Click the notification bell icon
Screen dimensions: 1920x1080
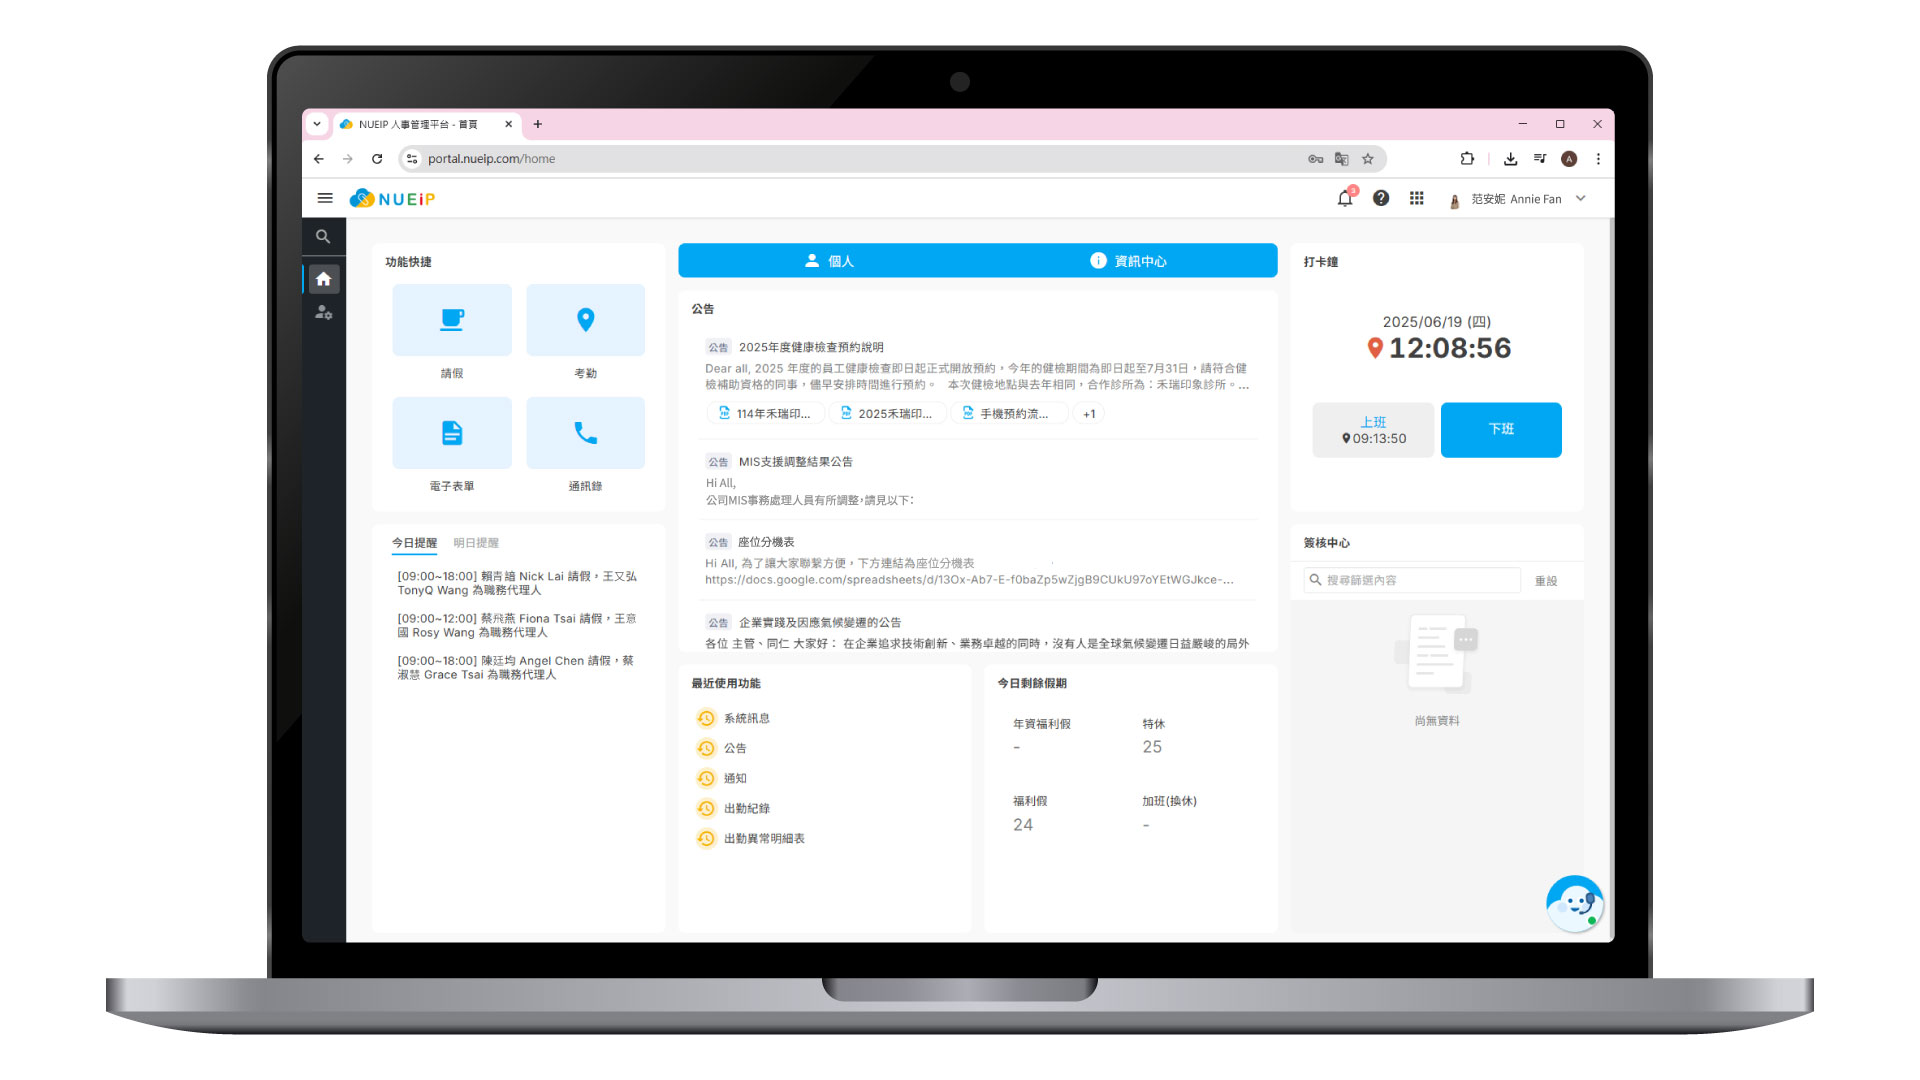1345,198
